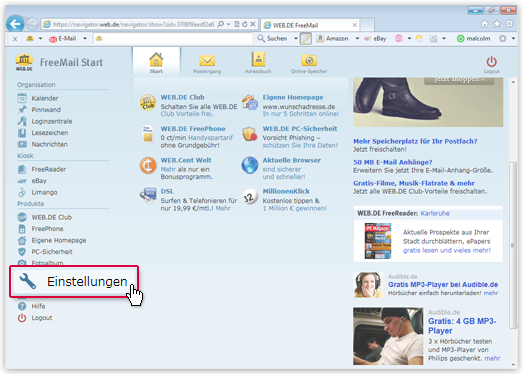This screenshot has width=523, height=374.
Task: Click the WEB.DE toolbar logo icon
Action: (x=30, y=39)
